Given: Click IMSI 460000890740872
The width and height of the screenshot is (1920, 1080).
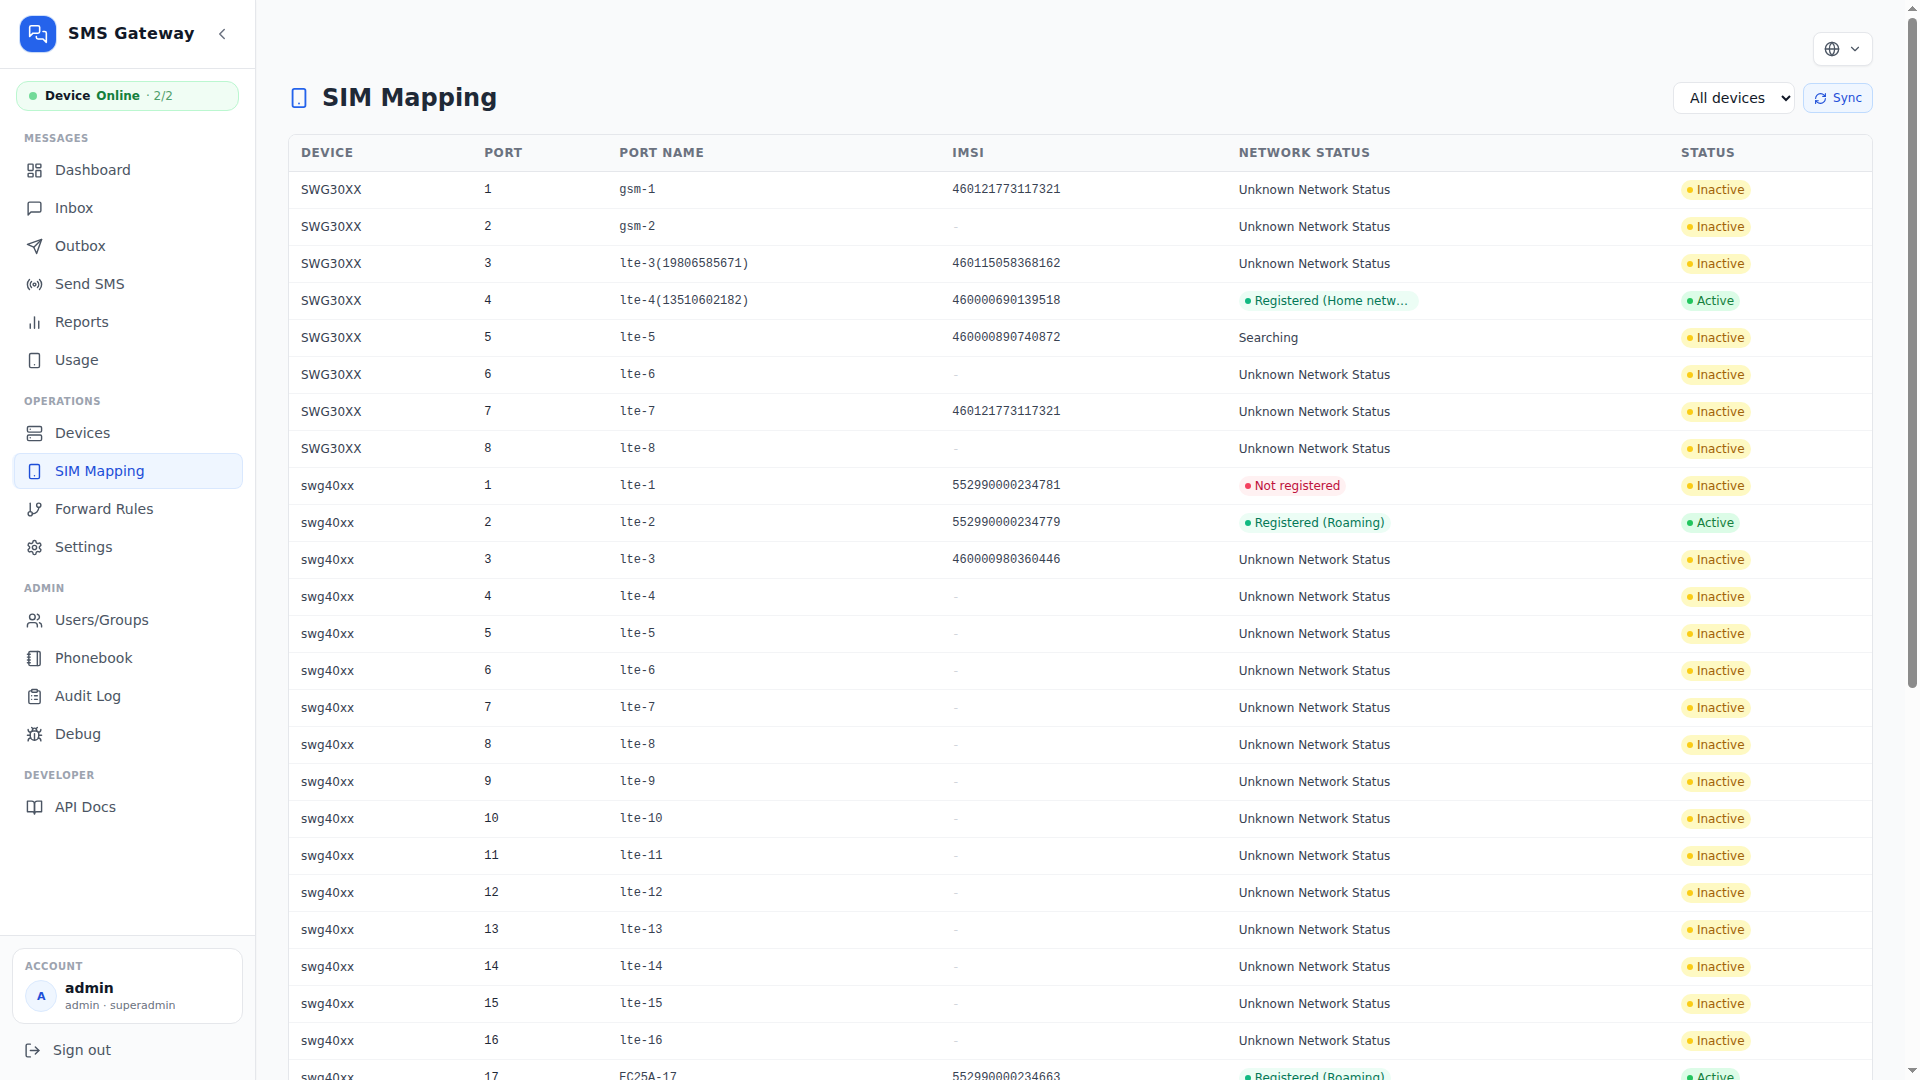Looking at the screenshot, I should click(1006, 338).
